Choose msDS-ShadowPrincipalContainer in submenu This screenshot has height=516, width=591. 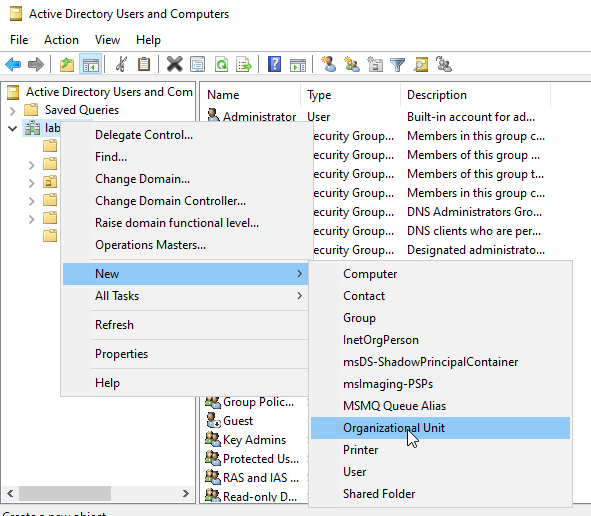(440, 362)
